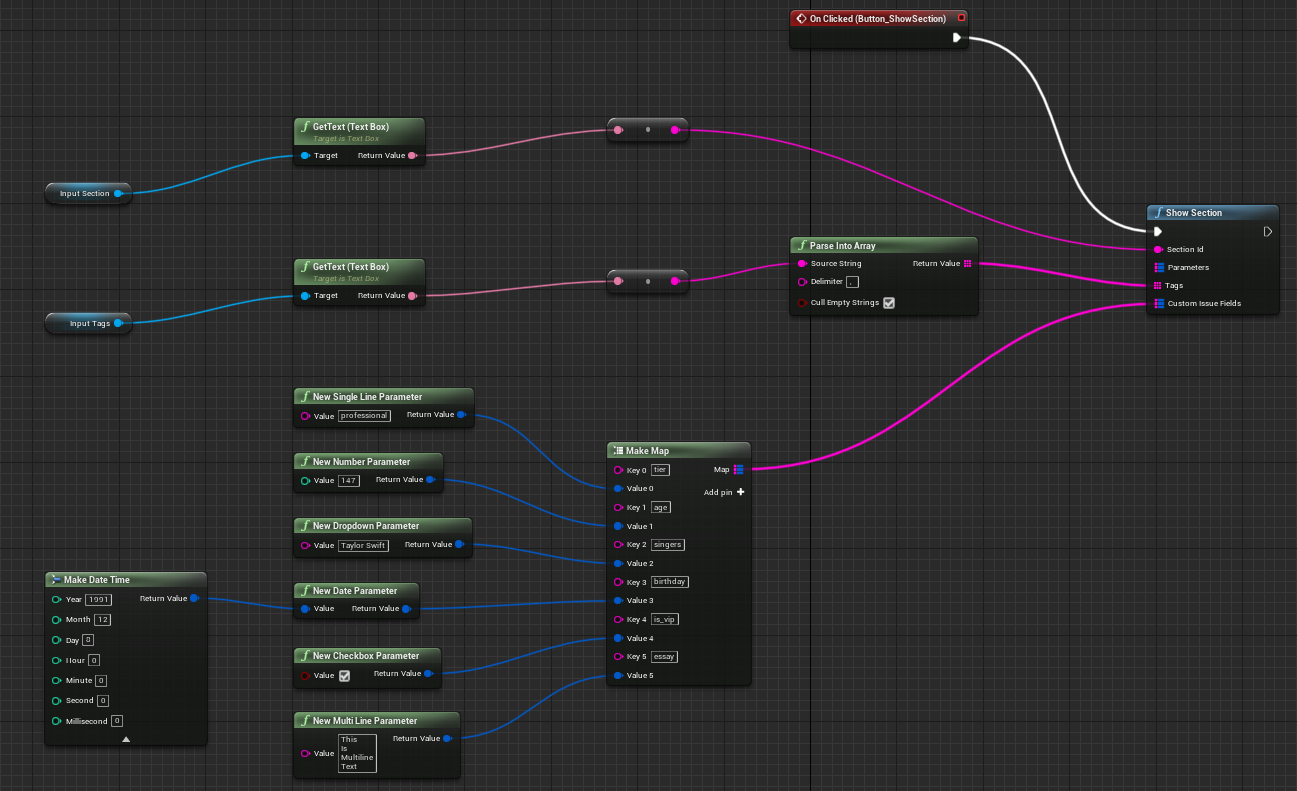Select the New Dropdown Parameter node title
This screenshot has height=791, width=1297.
point(365,526)
